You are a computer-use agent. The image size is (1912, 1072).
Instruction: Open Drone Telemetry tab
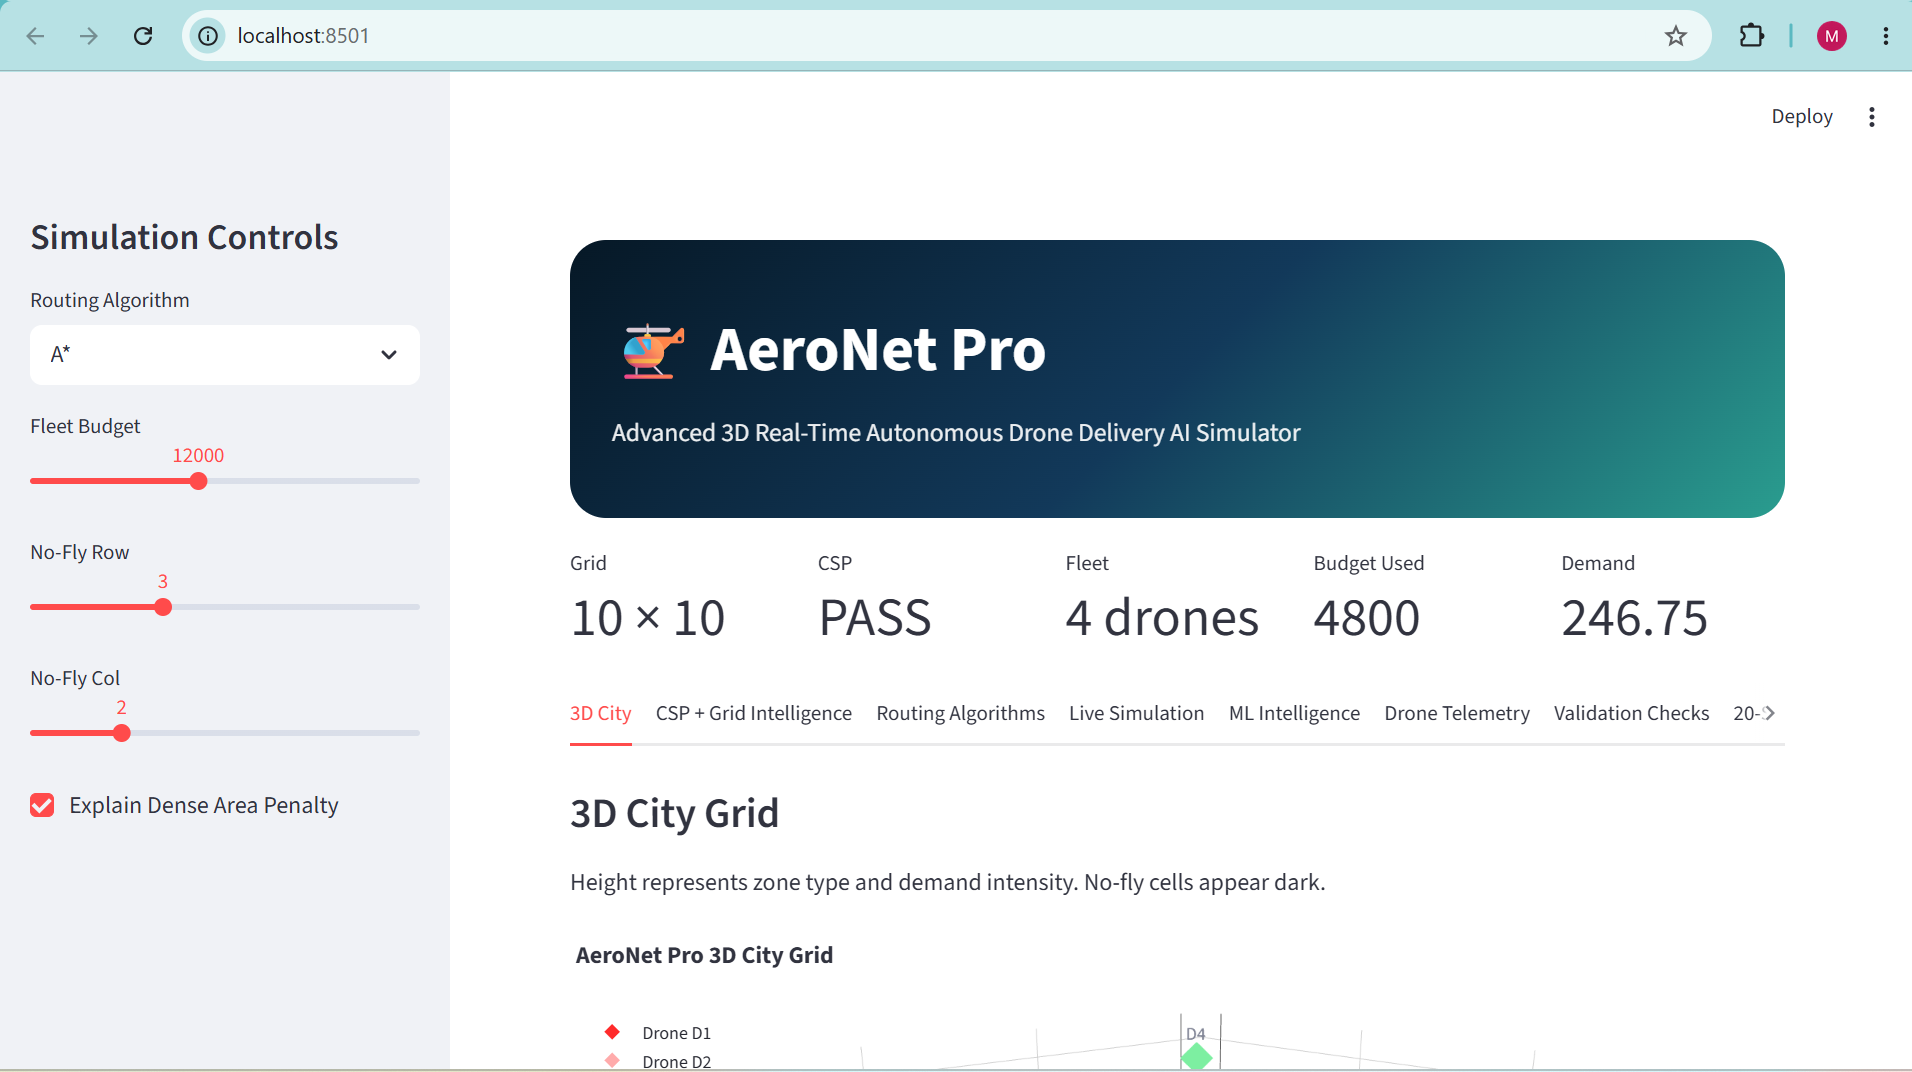[1457, 713]
